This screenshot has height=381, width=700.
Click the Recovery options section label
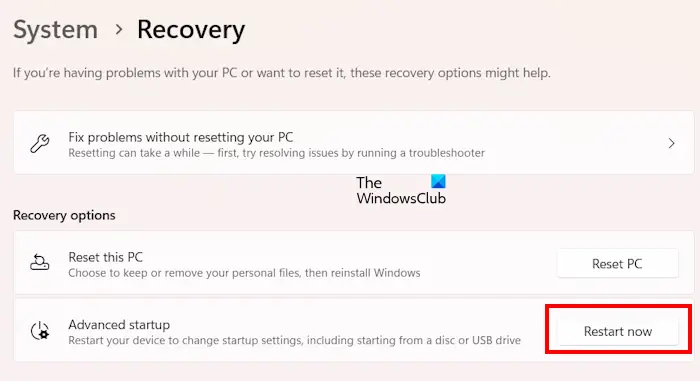pos(64,215)
